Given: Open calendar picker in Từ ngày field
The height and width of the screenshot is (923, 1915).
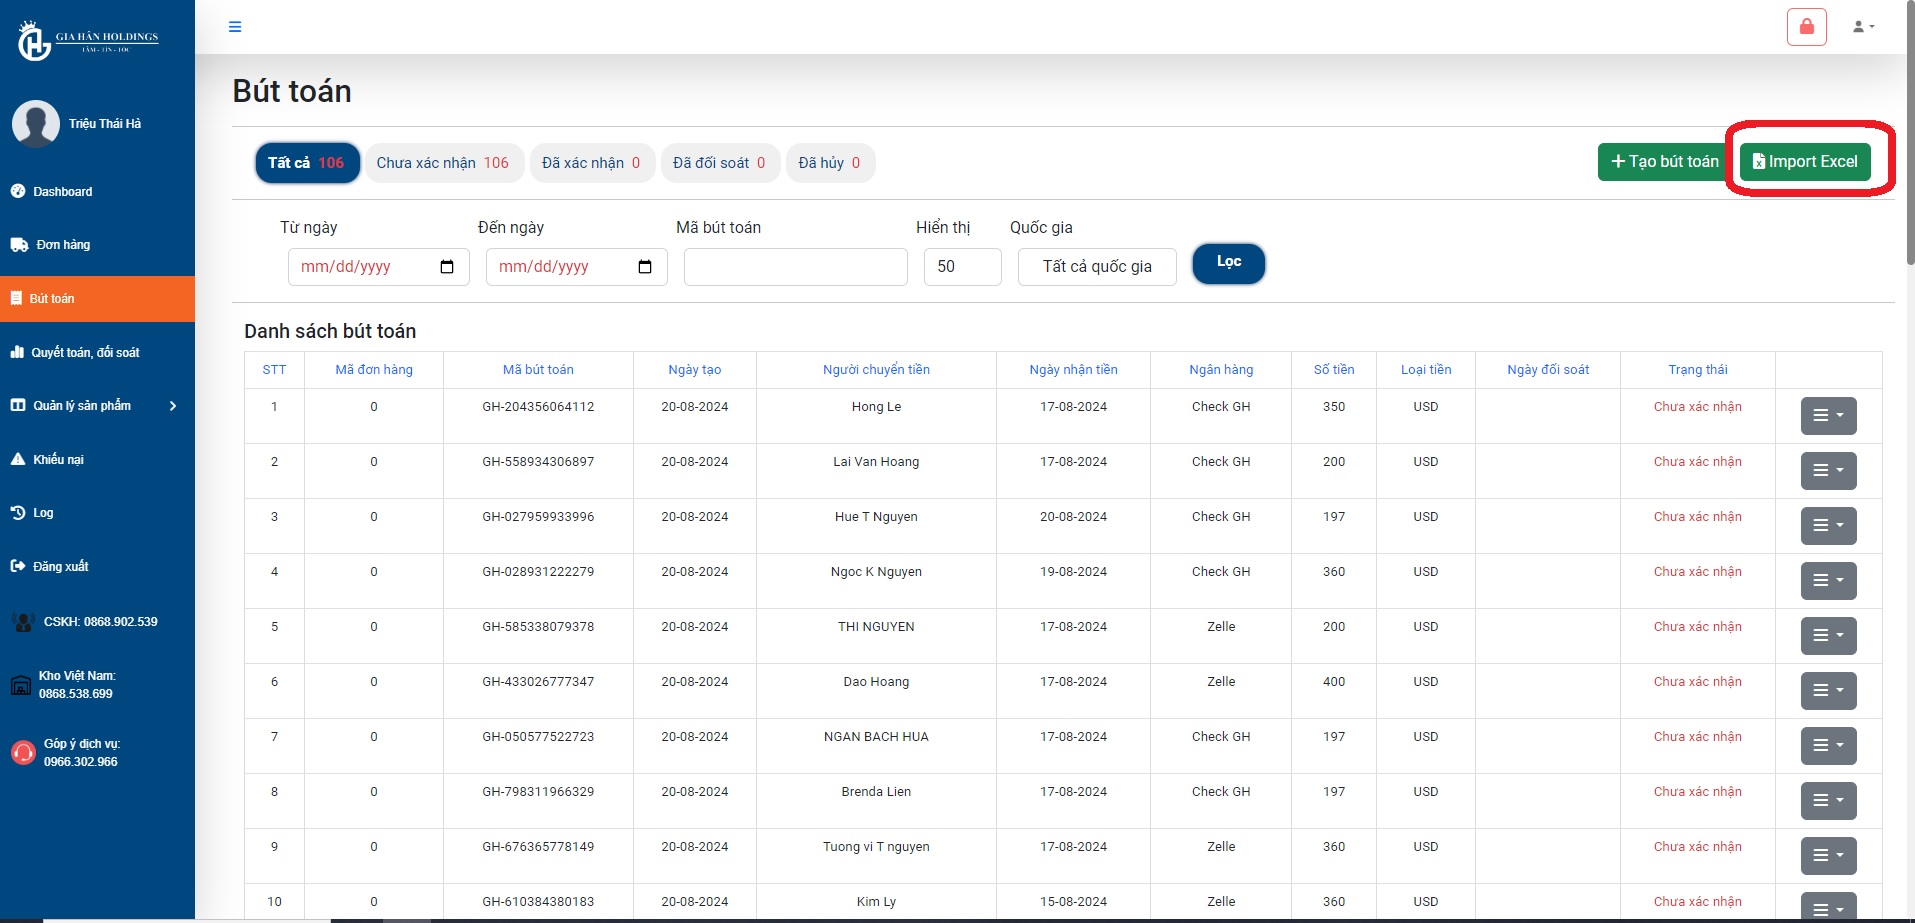Looking at the screenshot, I should pyautogui.click(x=447, y=267).
